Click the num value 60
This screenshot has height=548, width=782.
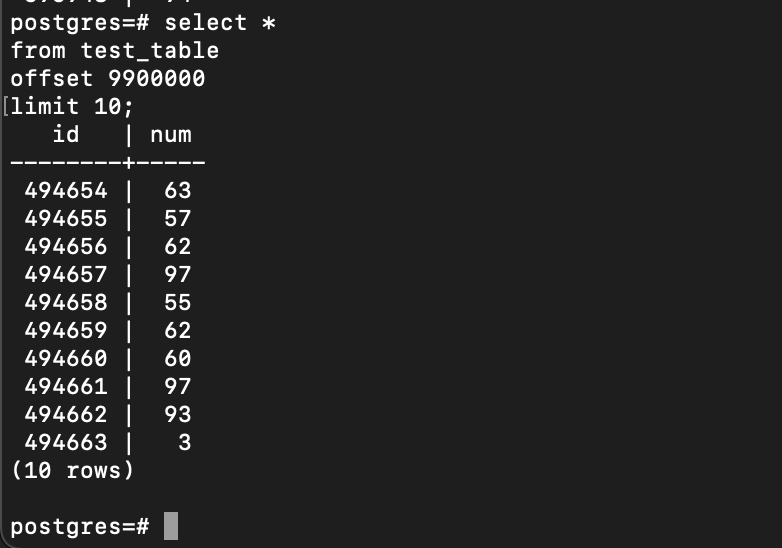177,358
